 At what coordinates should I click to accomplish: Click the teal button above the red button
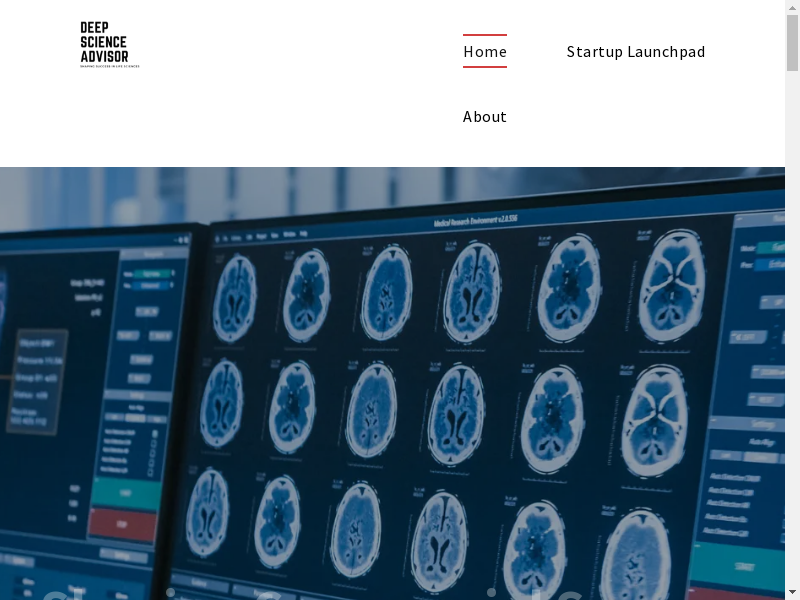pos(124,493)
